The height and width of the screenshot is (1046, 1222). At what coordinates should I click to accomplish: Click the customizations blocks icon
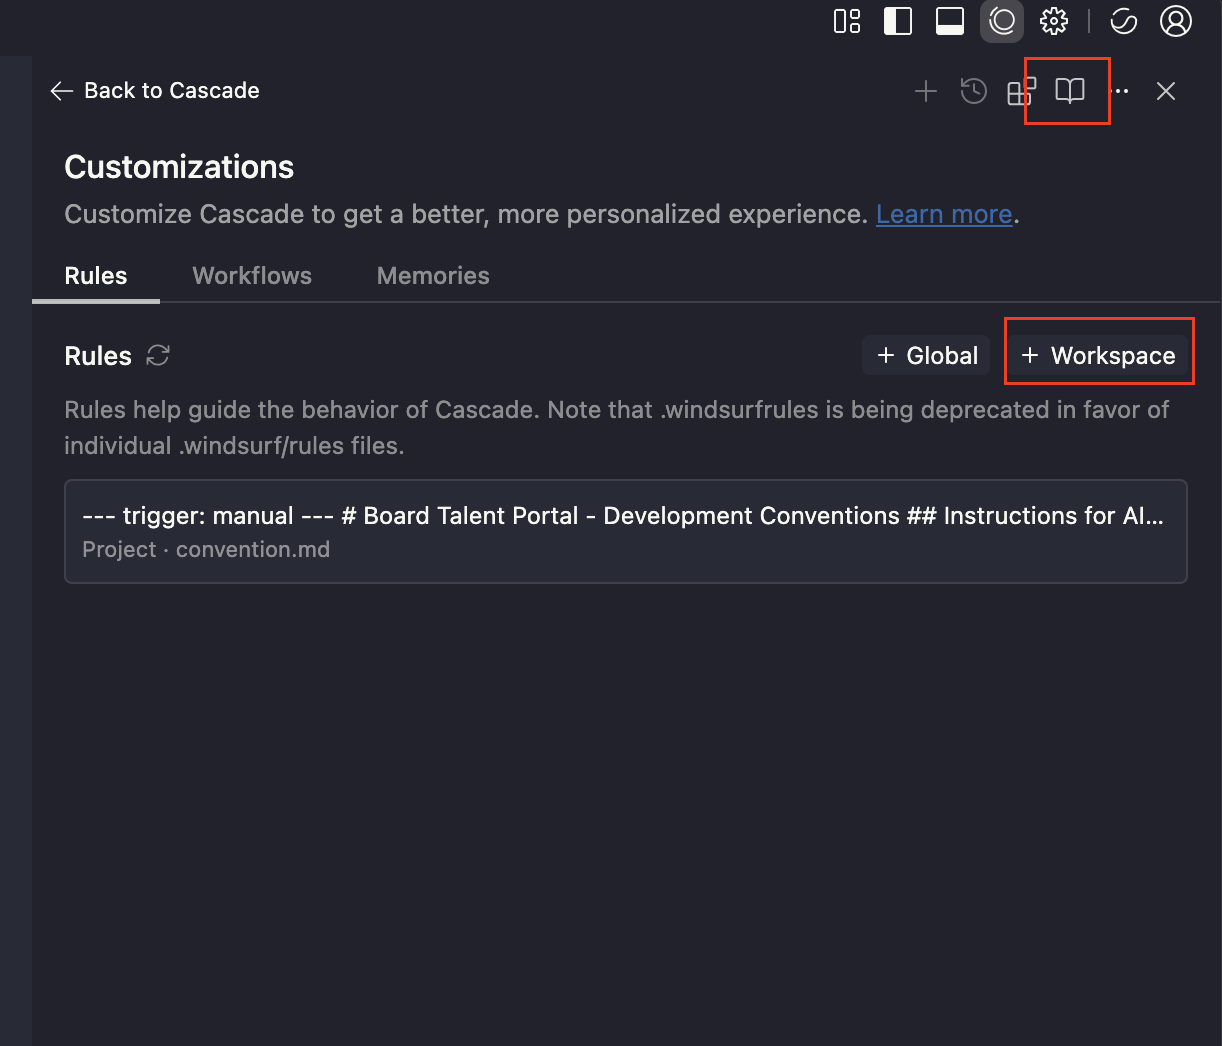point(1021,92)
